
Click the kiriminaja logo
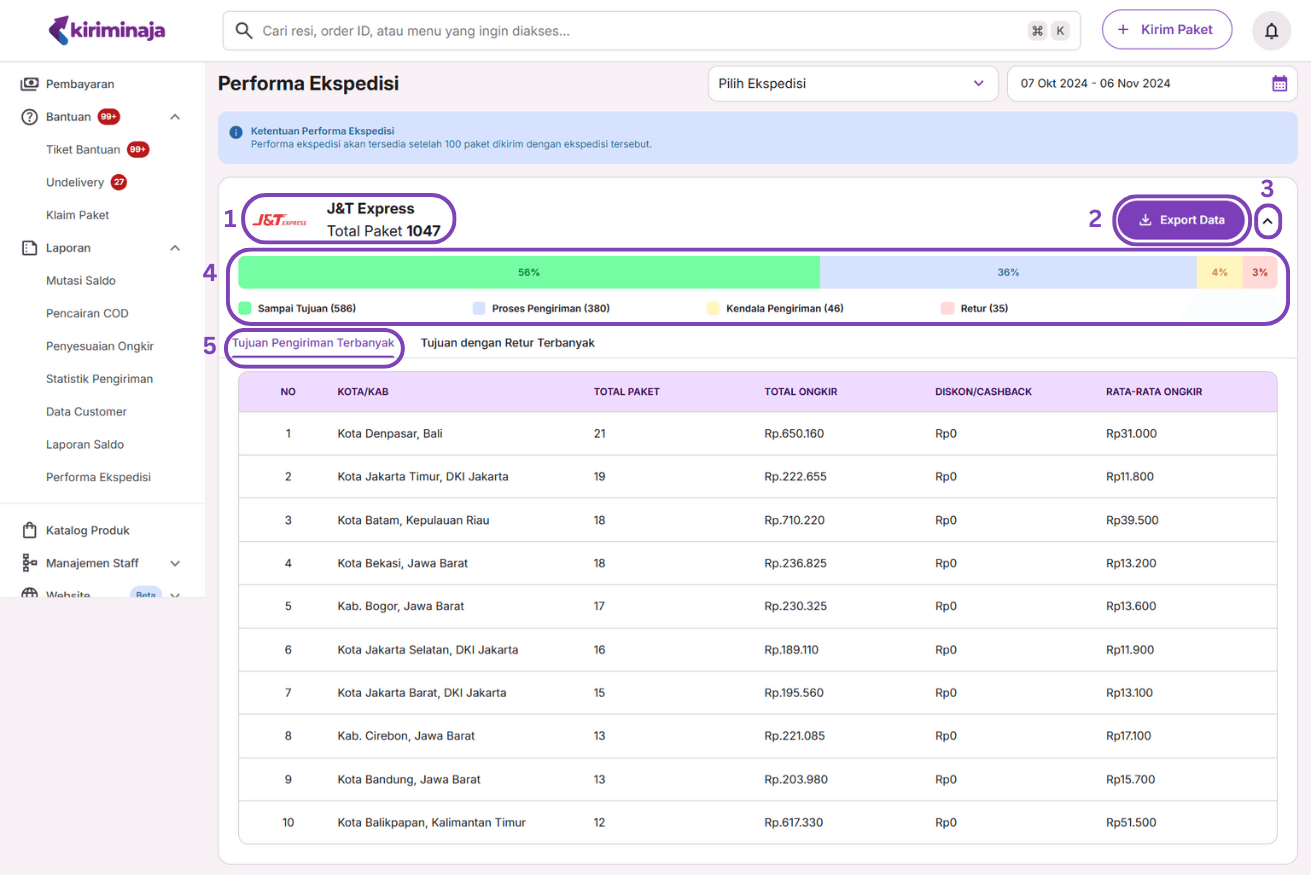pos(107,30)
